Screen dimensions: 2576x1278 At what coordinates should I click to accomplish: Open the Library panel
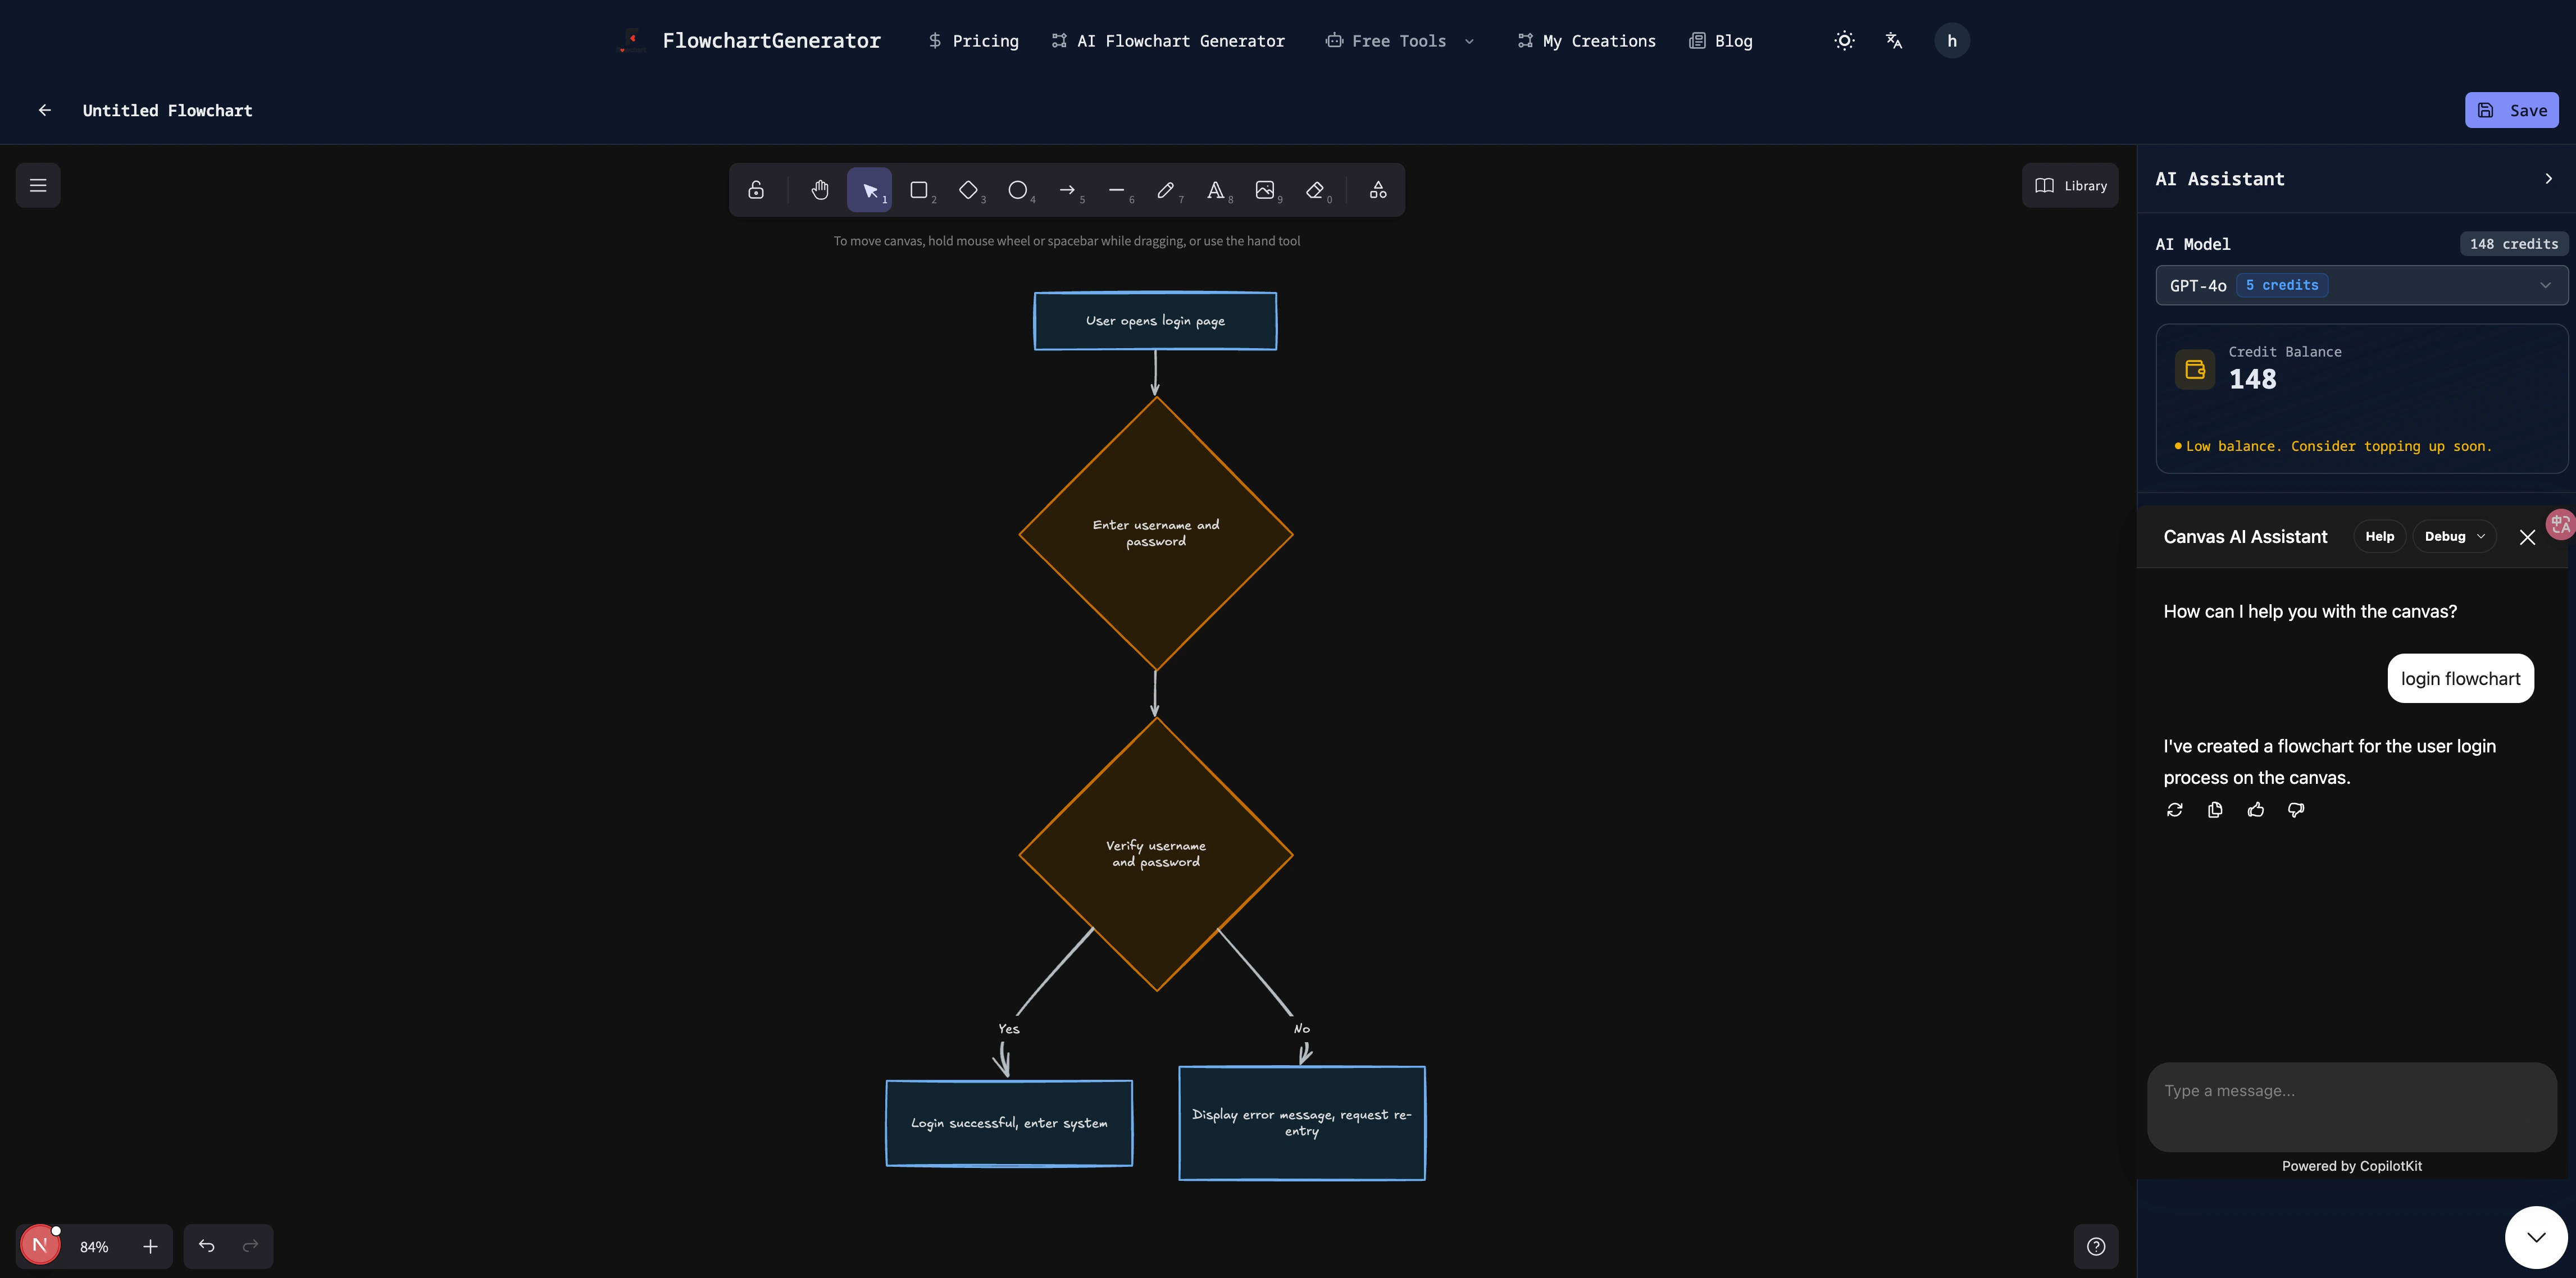tap(2070, 186)
